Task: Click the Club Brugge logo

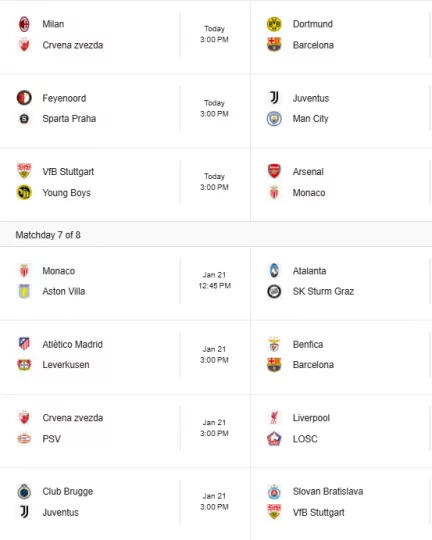Action: tap(24, 491)
